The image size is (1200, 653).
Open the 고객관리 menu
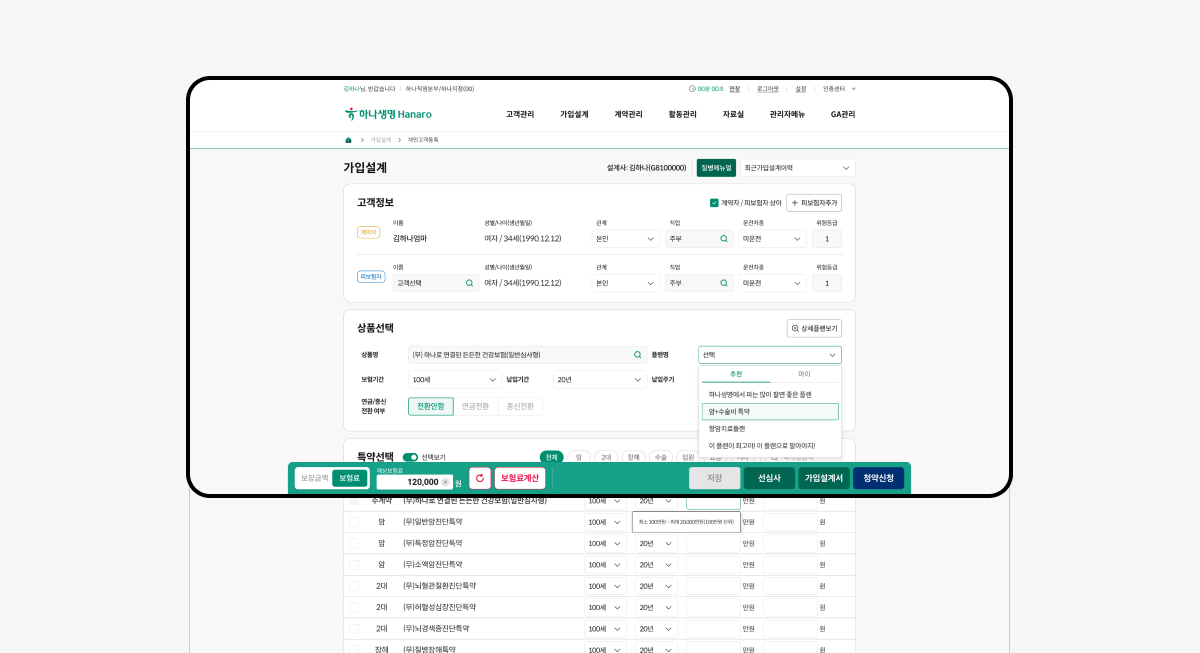tap(520, 114)
